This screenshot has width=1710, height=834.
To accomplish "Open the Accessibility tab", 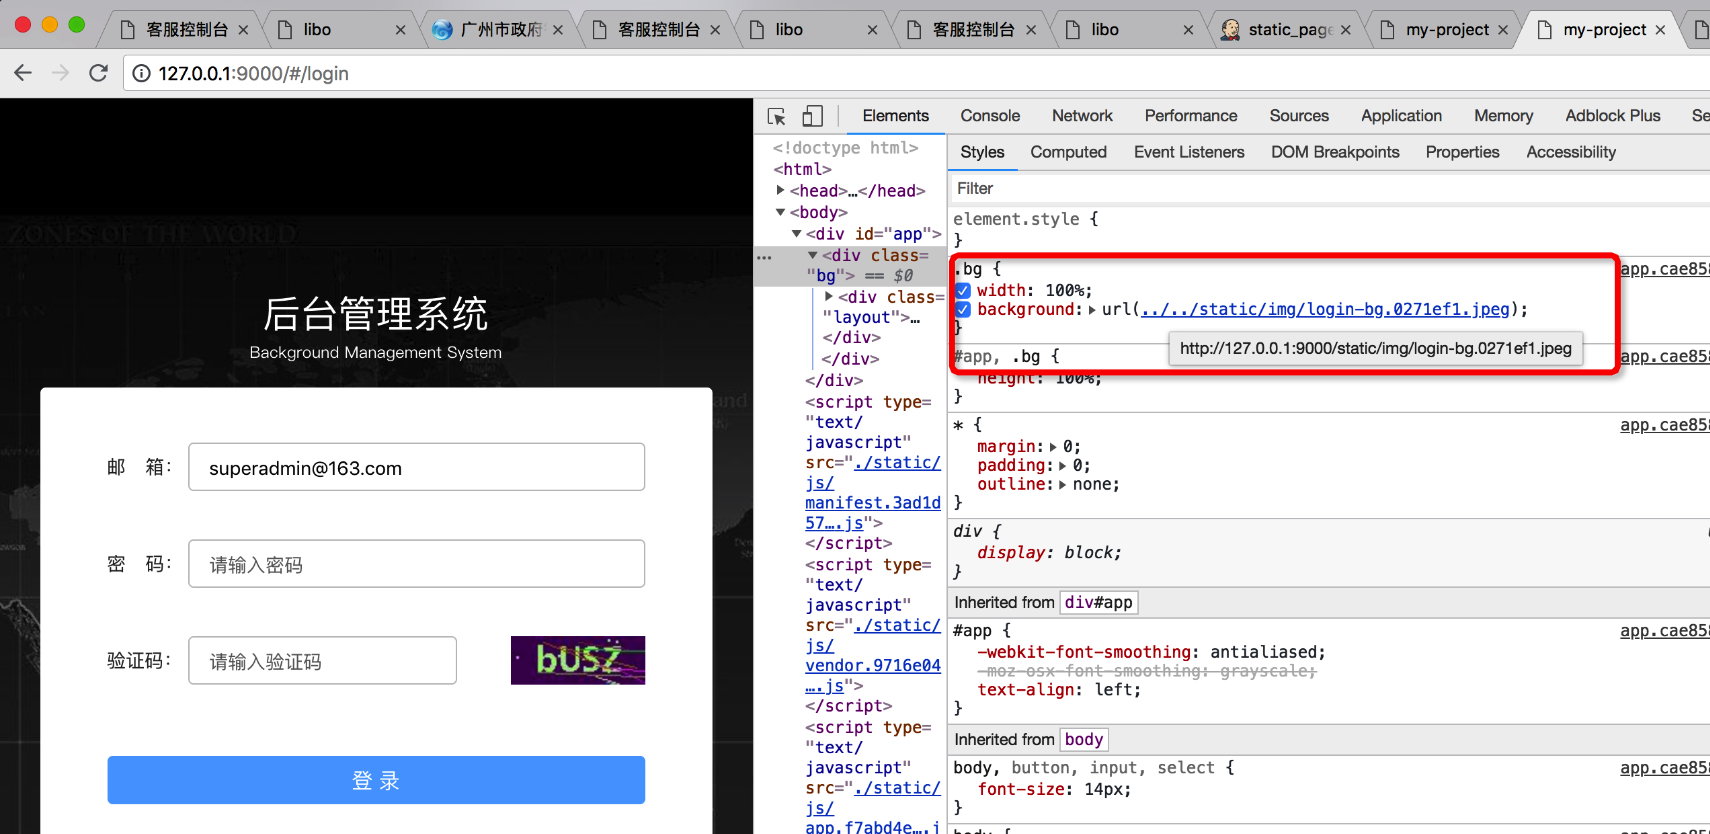I will pos(1571,152).
